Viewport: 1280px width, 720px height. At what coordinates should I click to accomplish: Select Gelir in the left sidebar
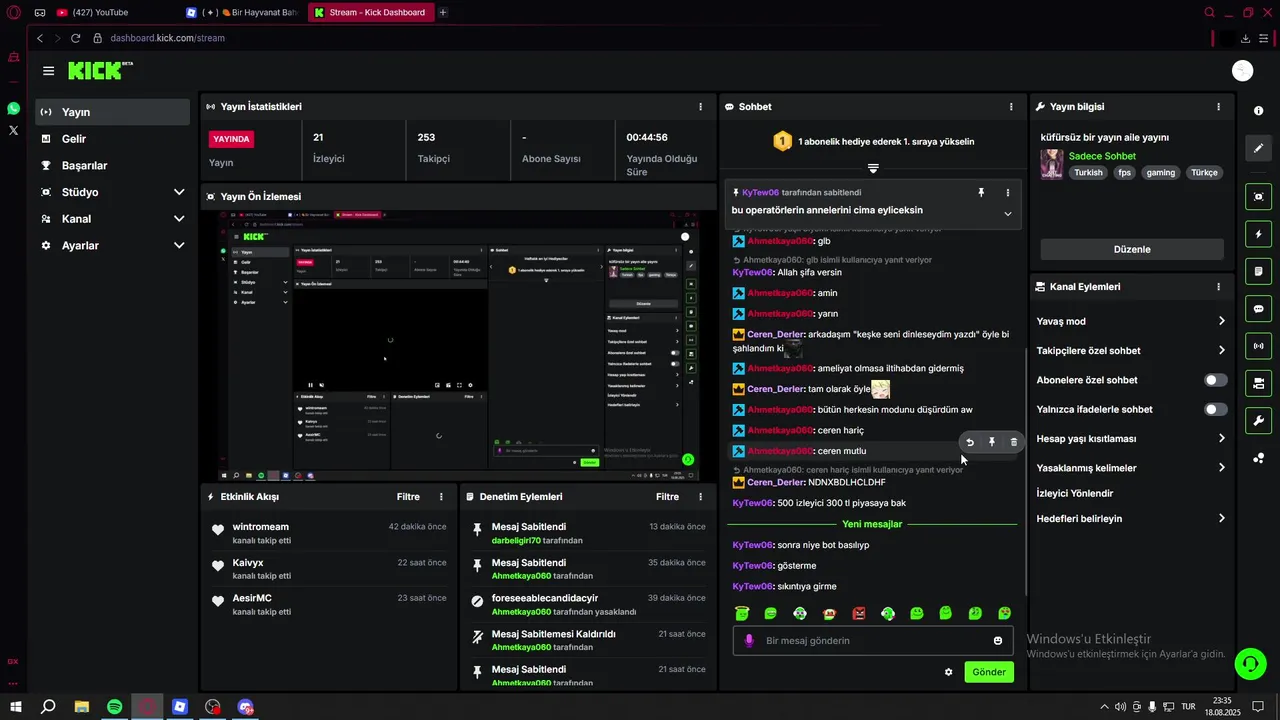[x=112, y=139]
